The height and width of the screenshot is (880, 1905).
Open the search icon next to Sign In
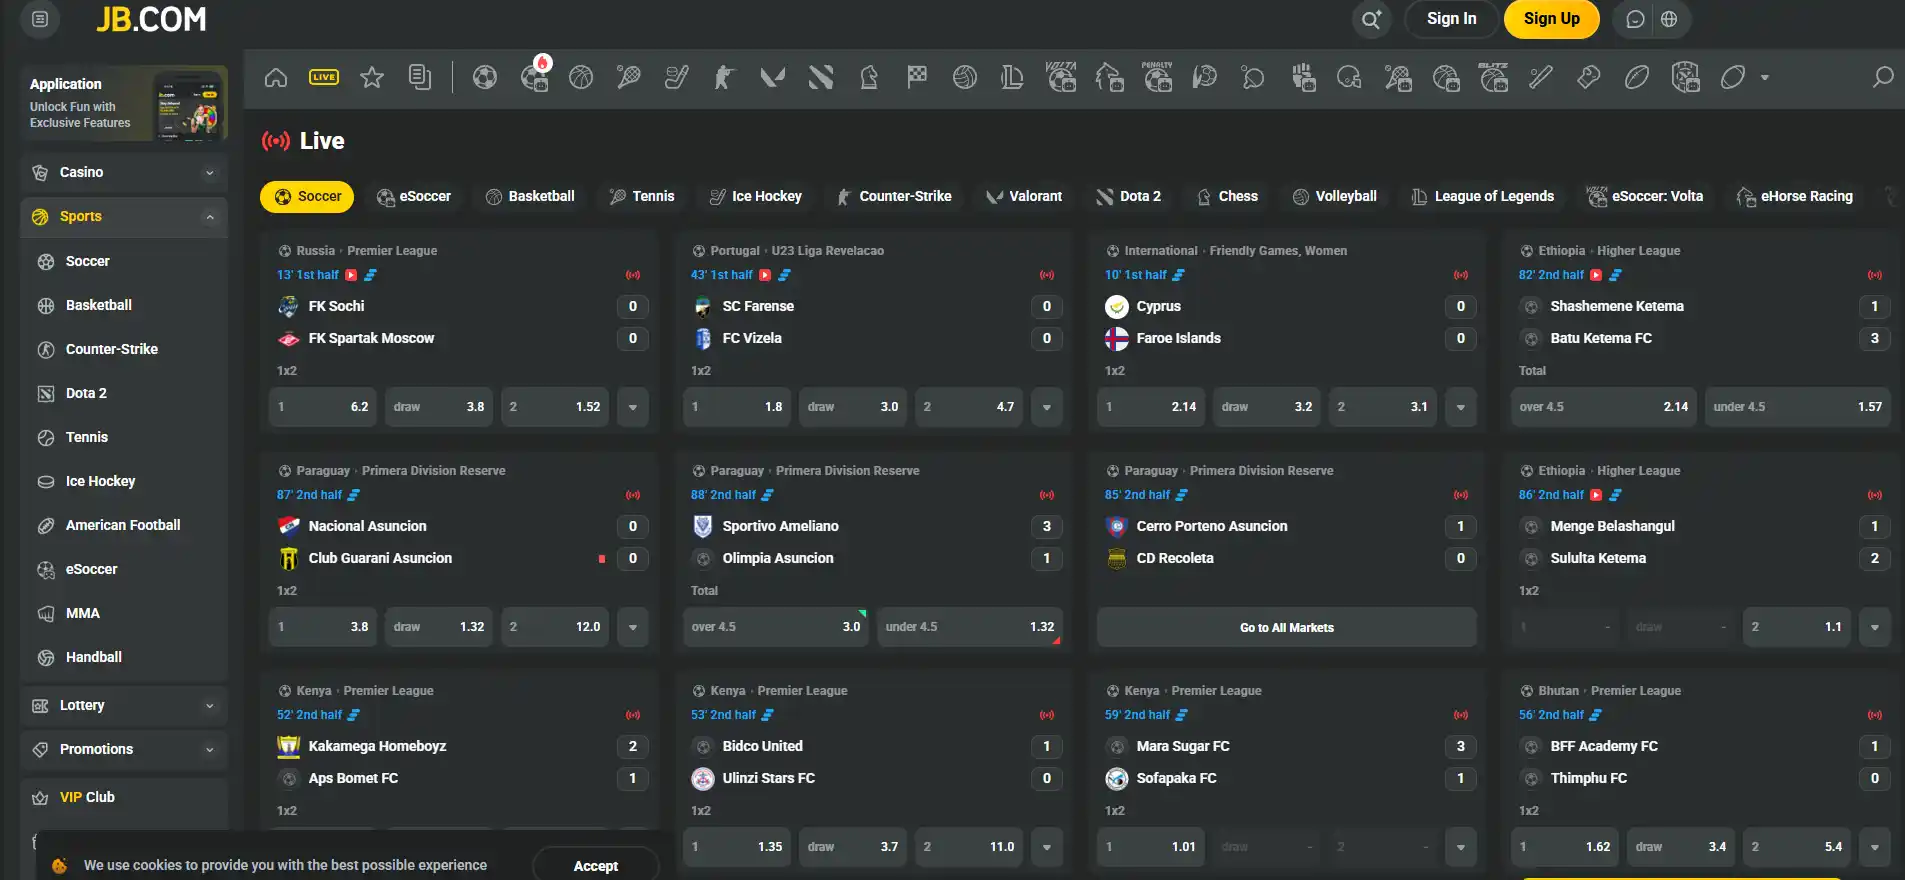[1372, 19]
